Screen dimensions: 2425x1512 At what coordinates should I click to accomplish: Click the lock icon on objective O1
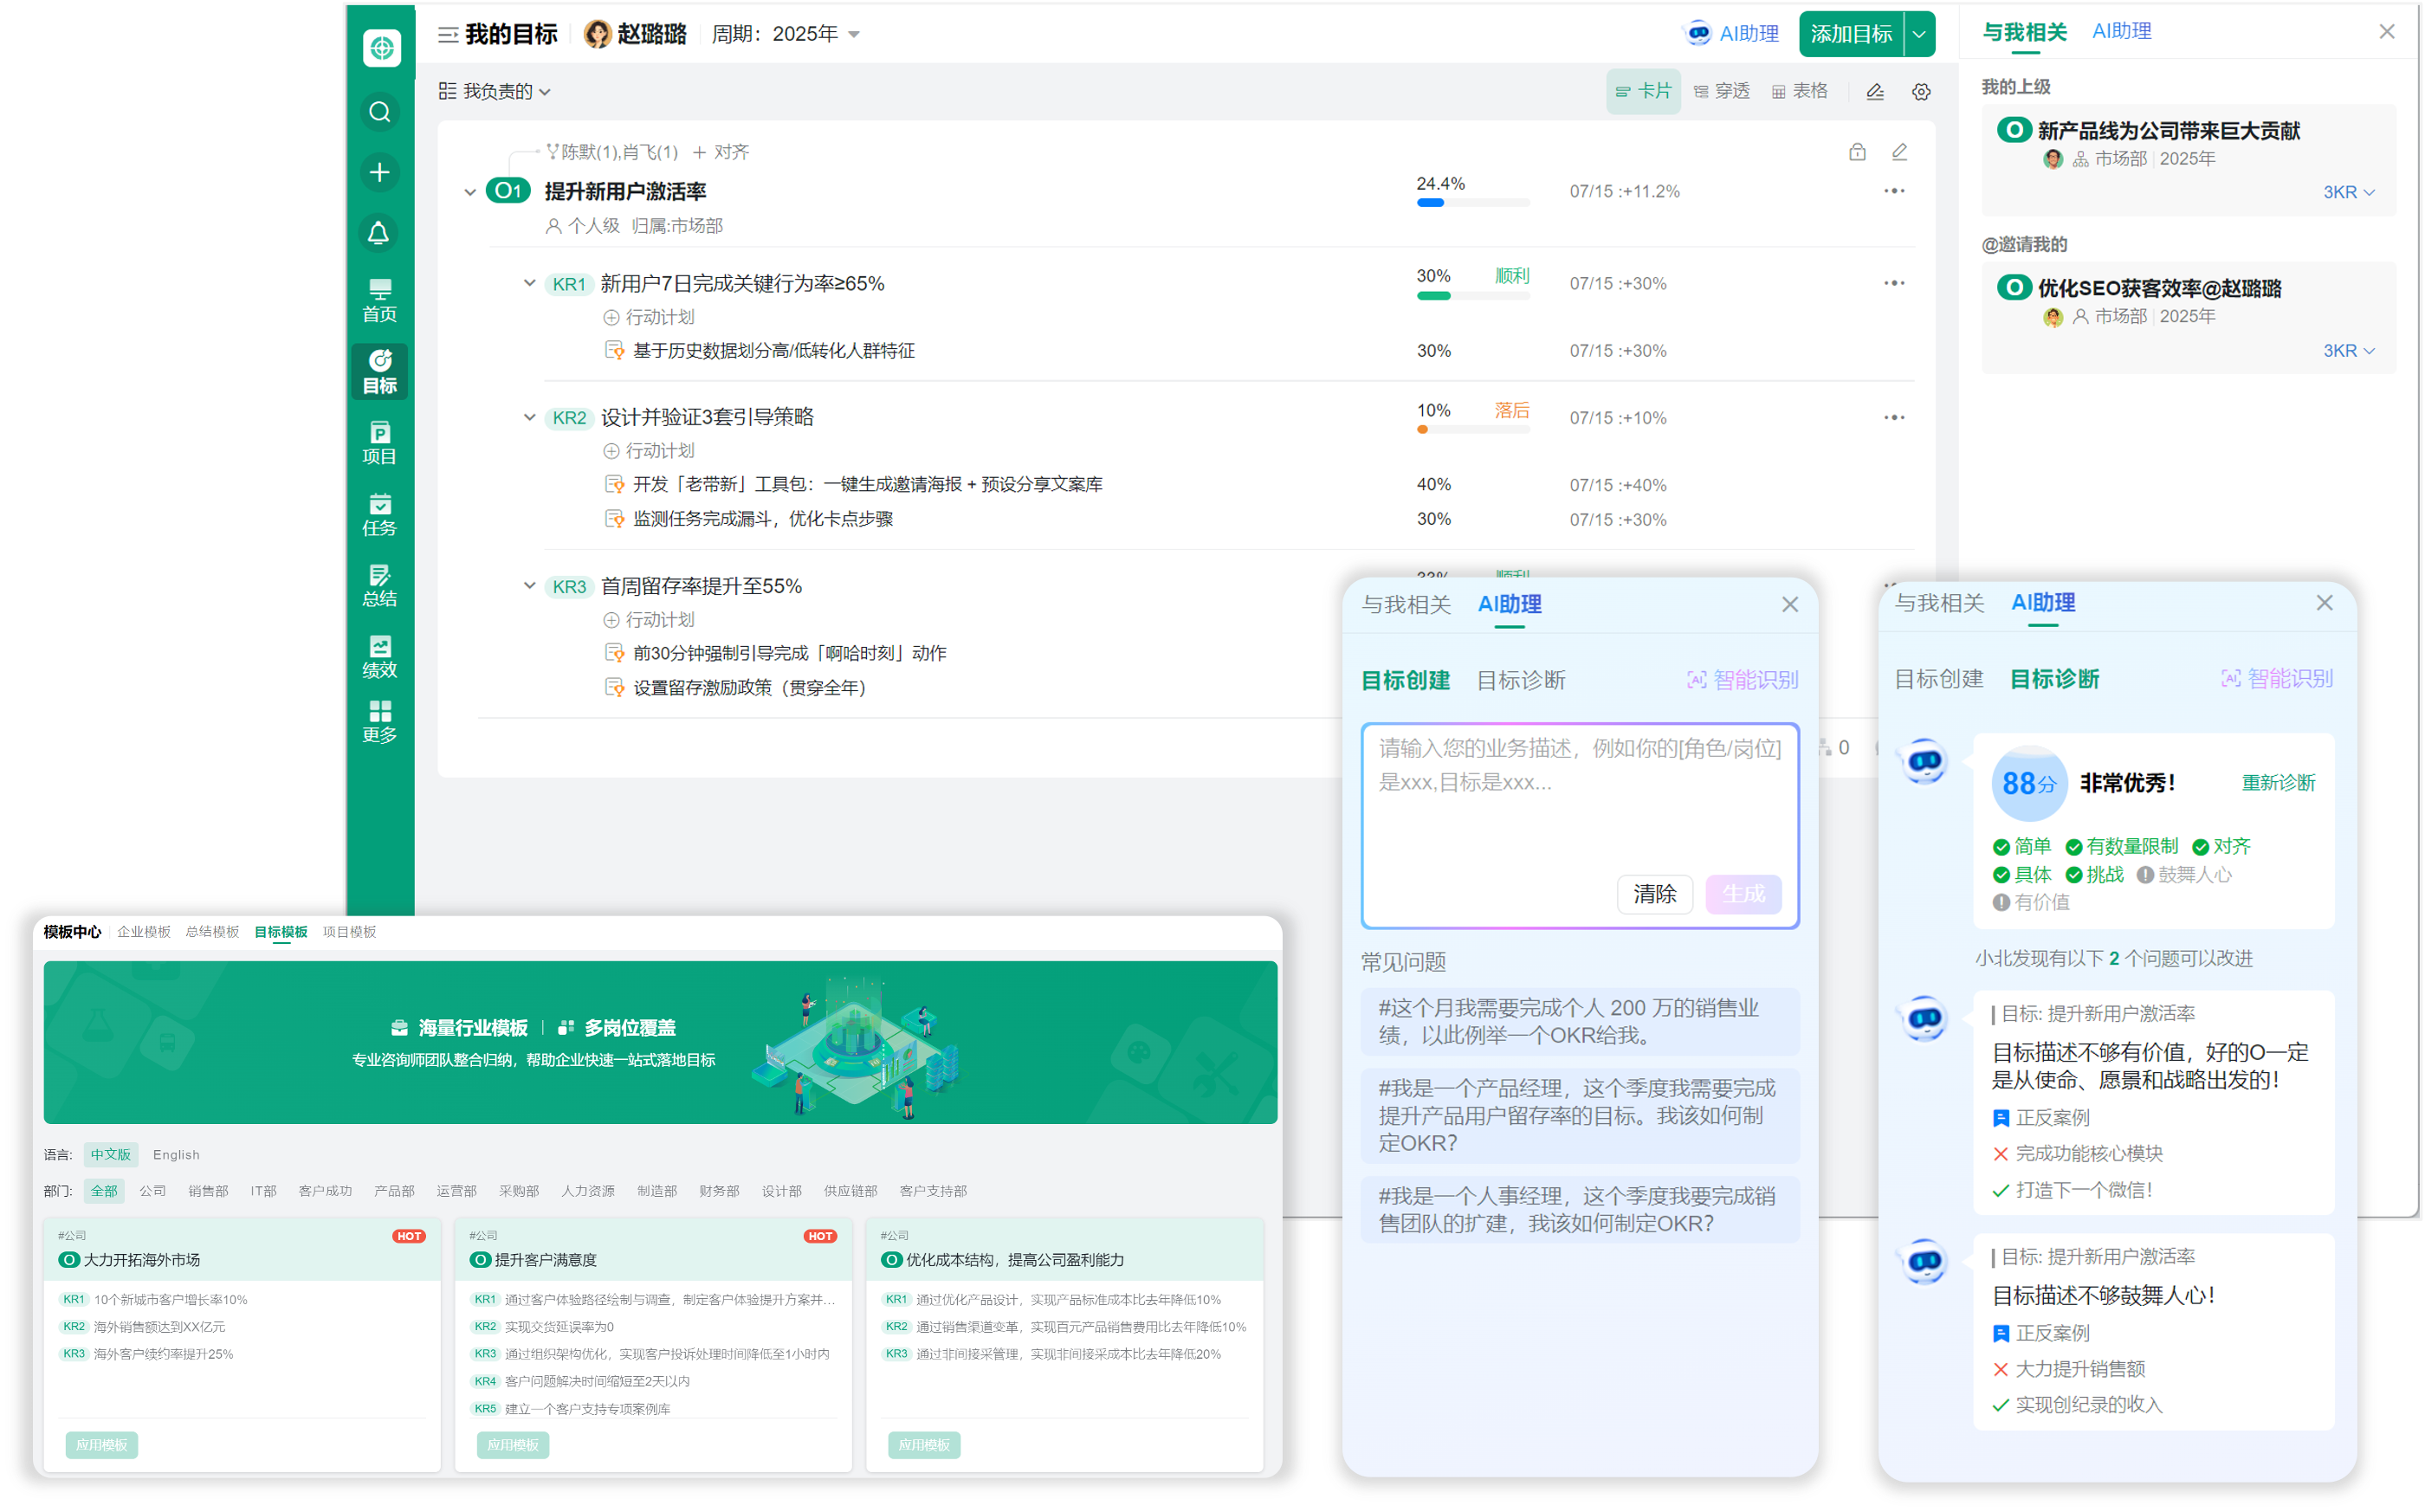click(x=1856, y=152)
